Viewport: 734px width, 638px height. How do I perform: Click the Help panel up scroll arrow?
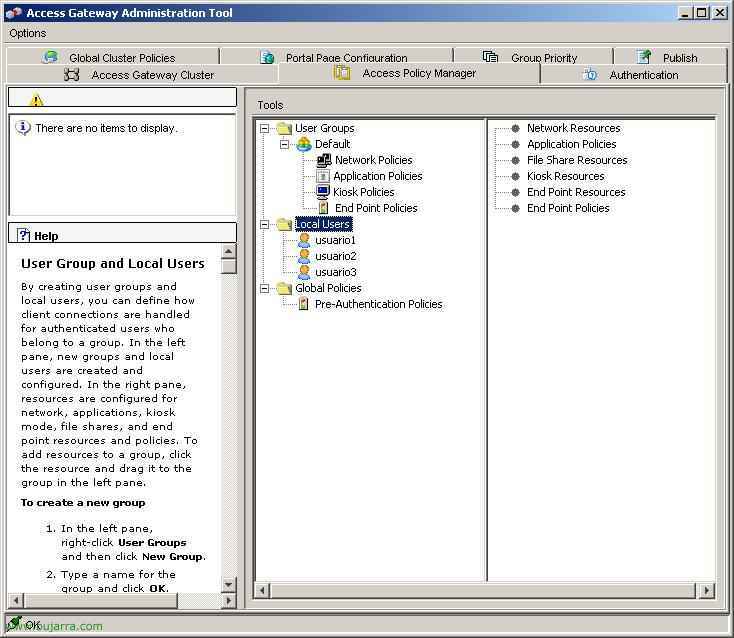(228, 251)
